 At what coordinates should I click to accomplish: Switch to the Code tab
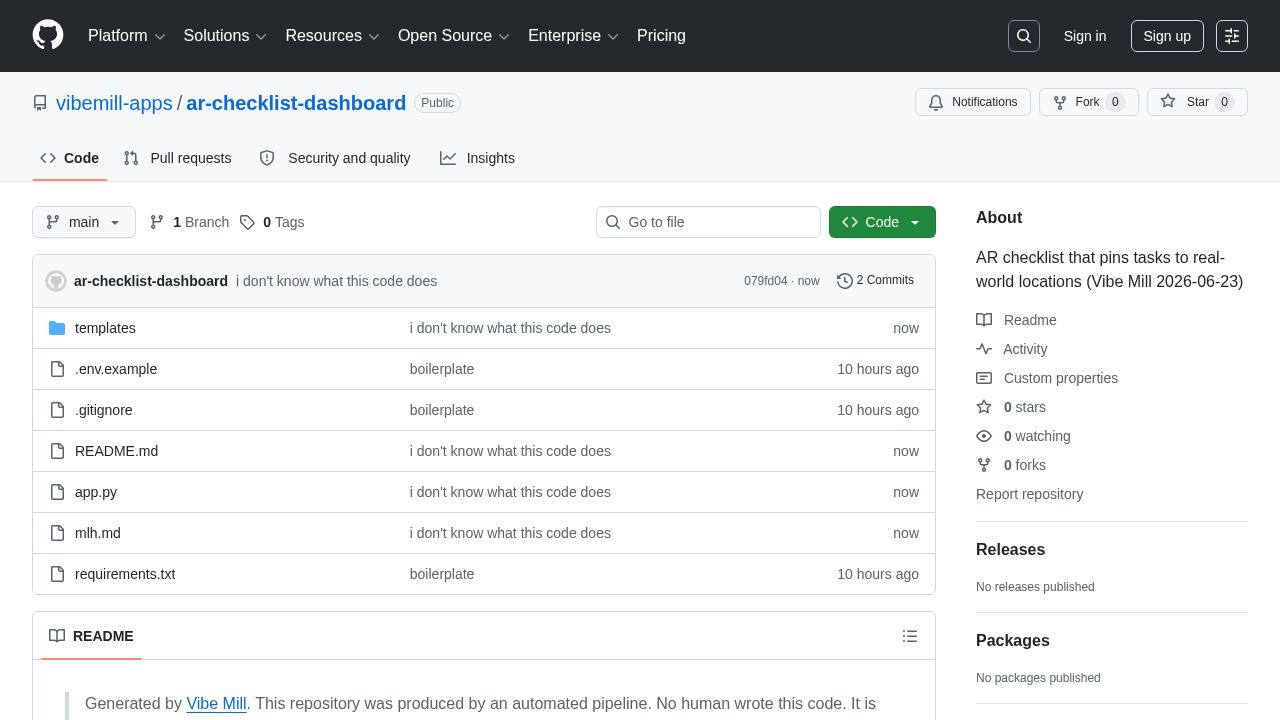click(x=70, y=158)
